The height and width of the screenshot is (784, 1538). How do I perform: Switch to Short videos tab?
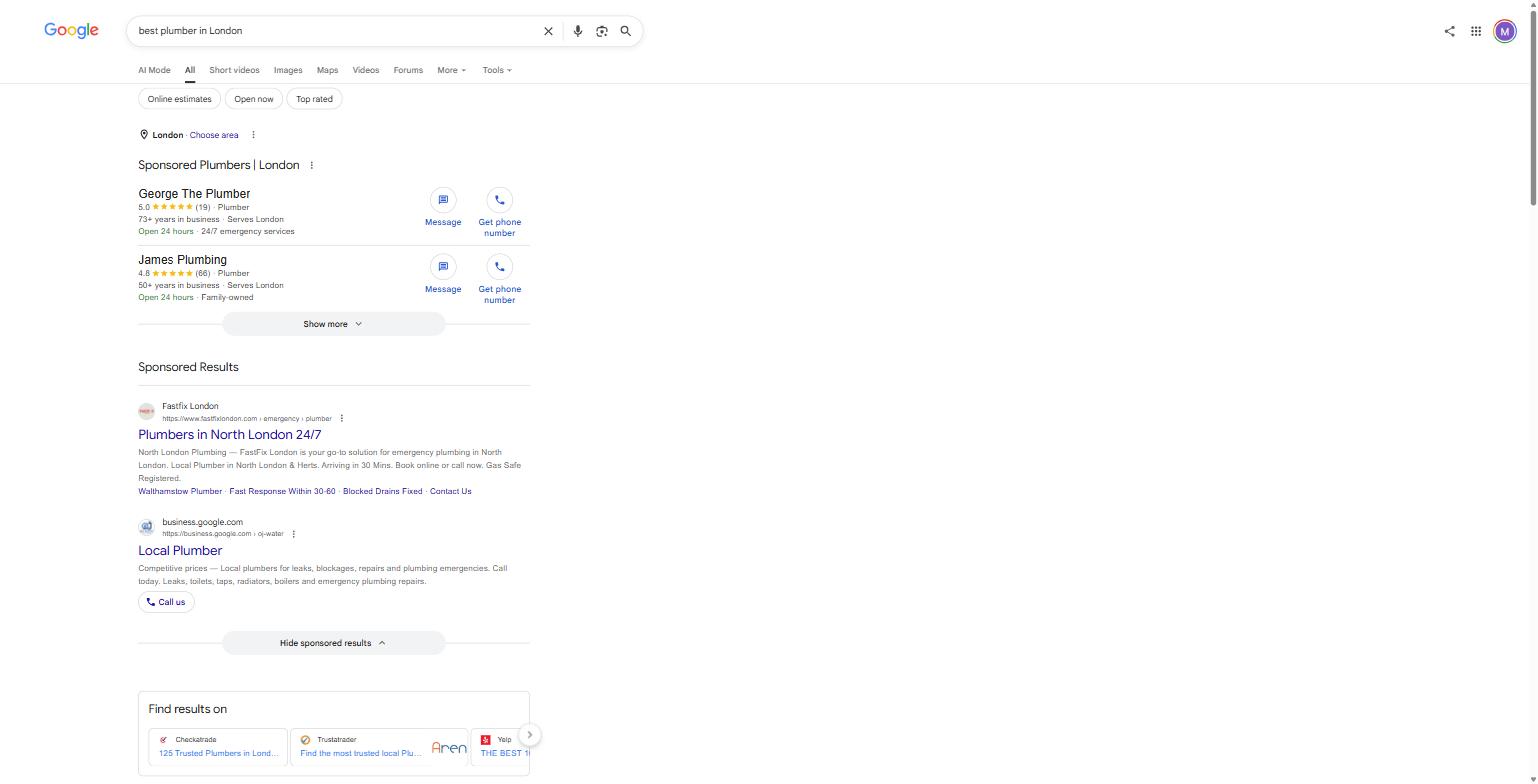(x=234, y=70)
